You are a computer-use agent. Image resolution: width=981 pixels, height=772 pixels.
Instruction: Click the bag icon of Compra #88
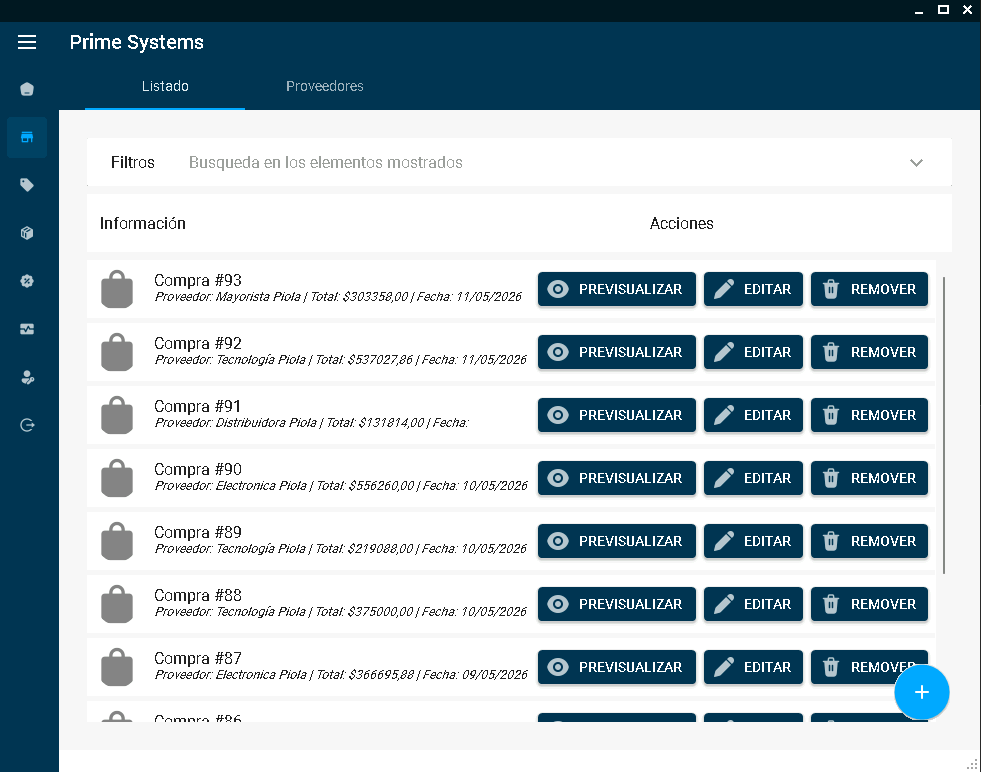(x=117, y=604)
